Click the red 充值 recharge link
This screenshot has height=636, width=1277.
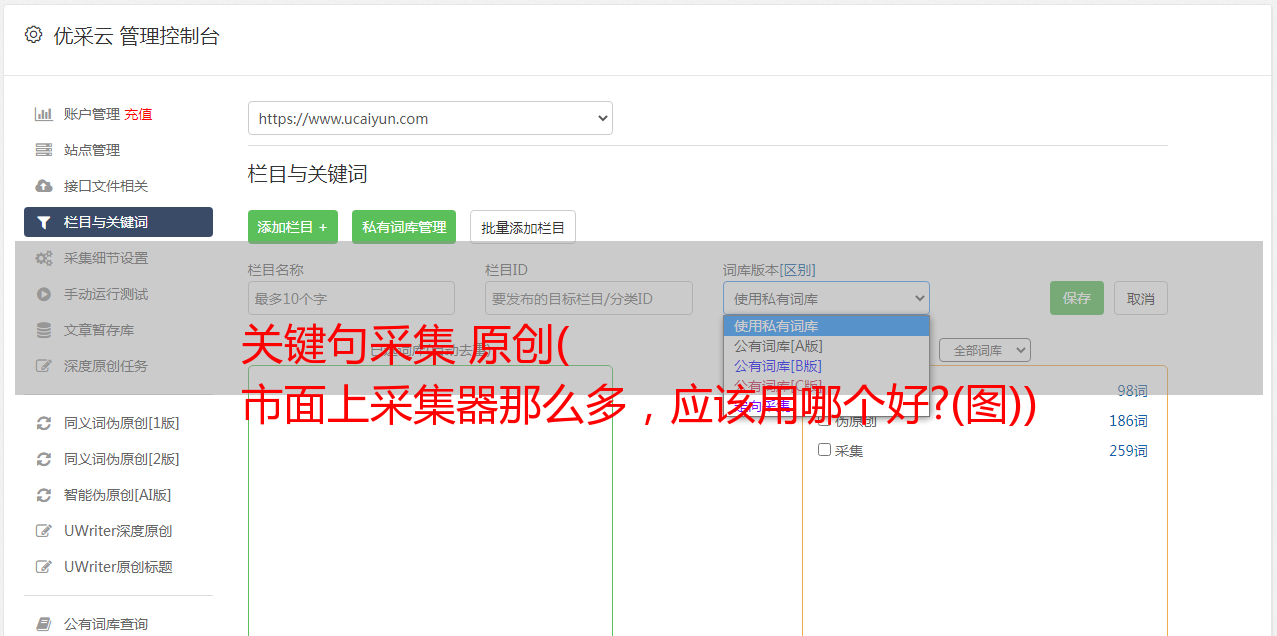tap(138, 114)
